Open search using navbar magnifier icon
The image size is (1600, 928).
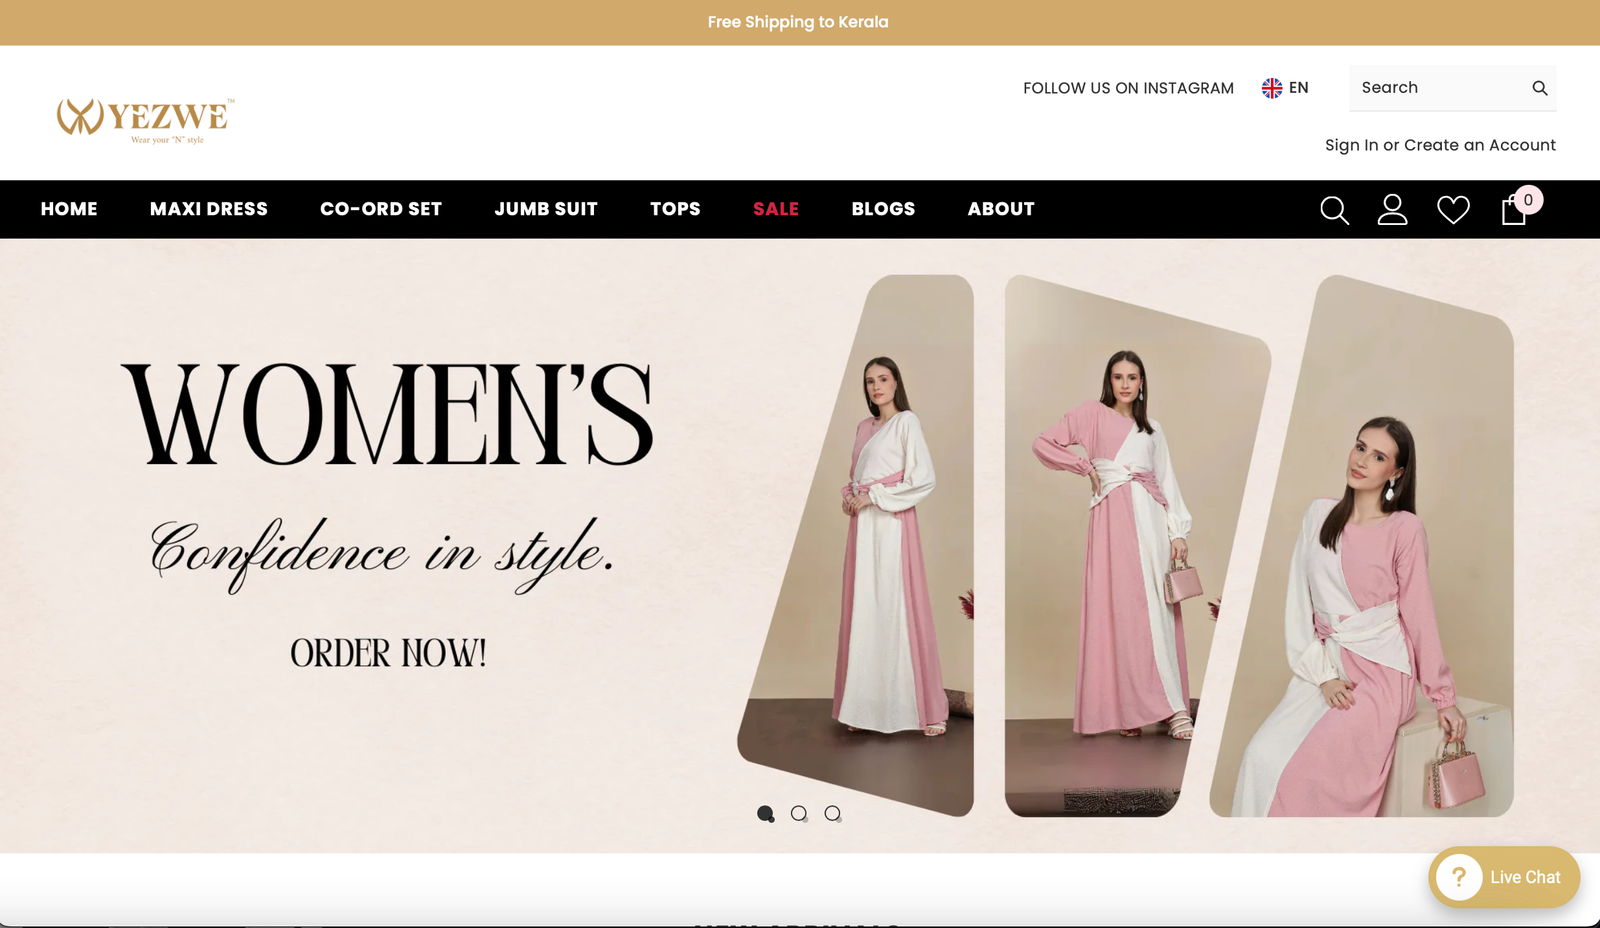point(1334,210)
